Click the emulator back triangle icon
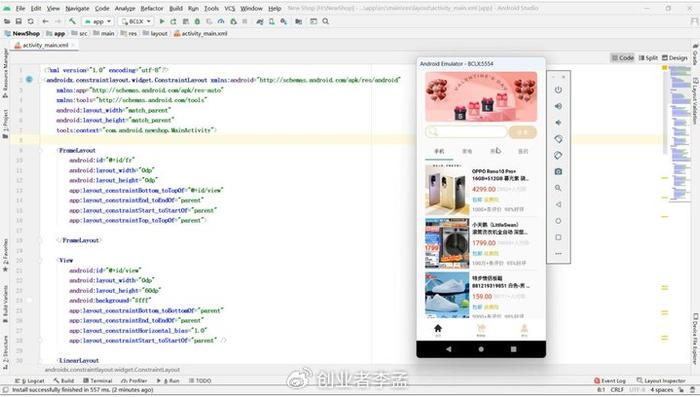700x397 pixels. click(558, 205)
